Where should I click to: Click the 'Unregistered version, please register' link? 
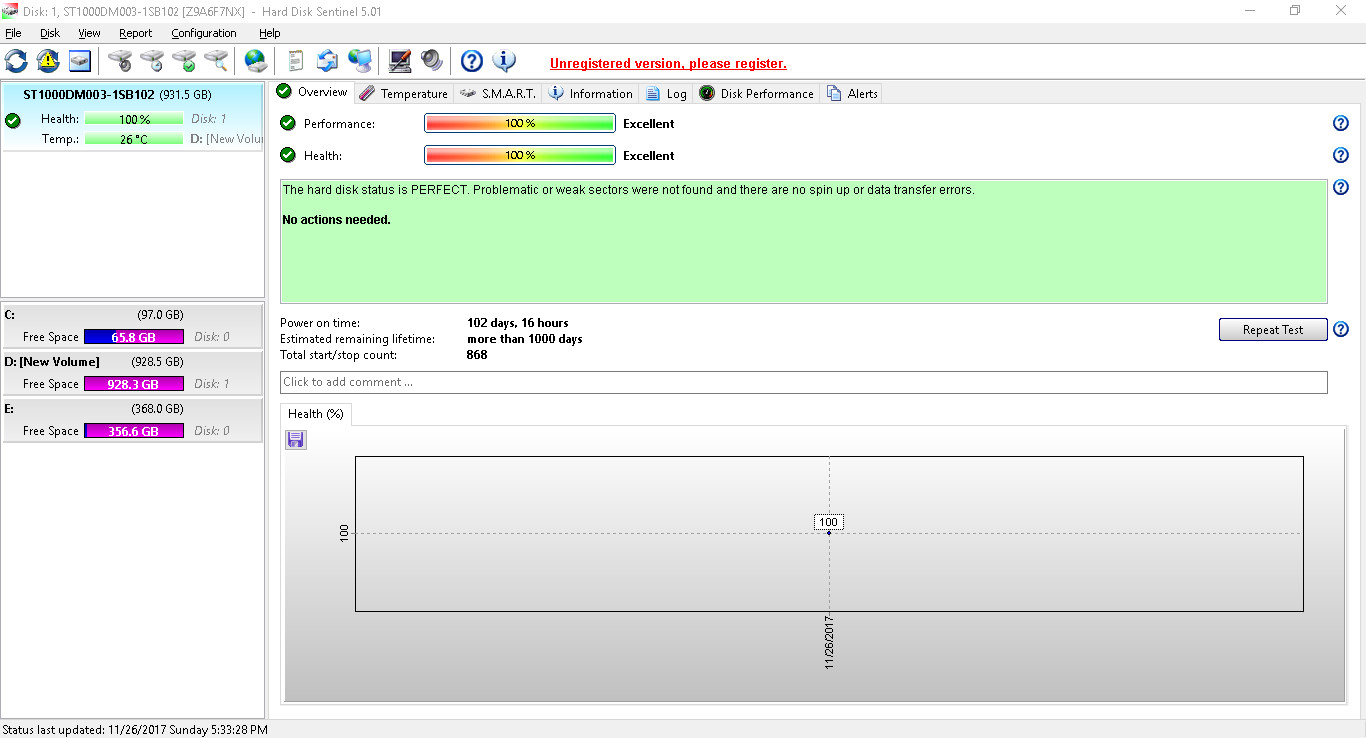pyautogui.click(x=668, y=64)
